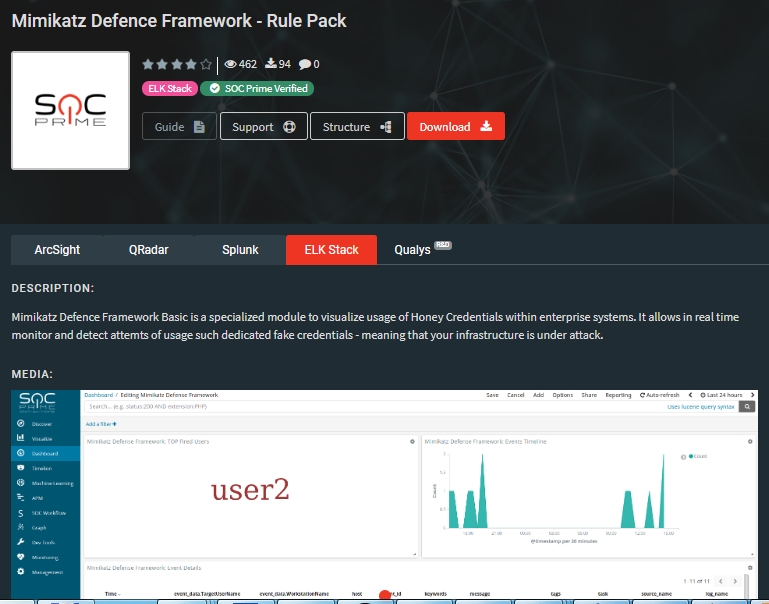Click the magnifier search submit button
The image size is (769, 604).
click(x=747, y=406)
